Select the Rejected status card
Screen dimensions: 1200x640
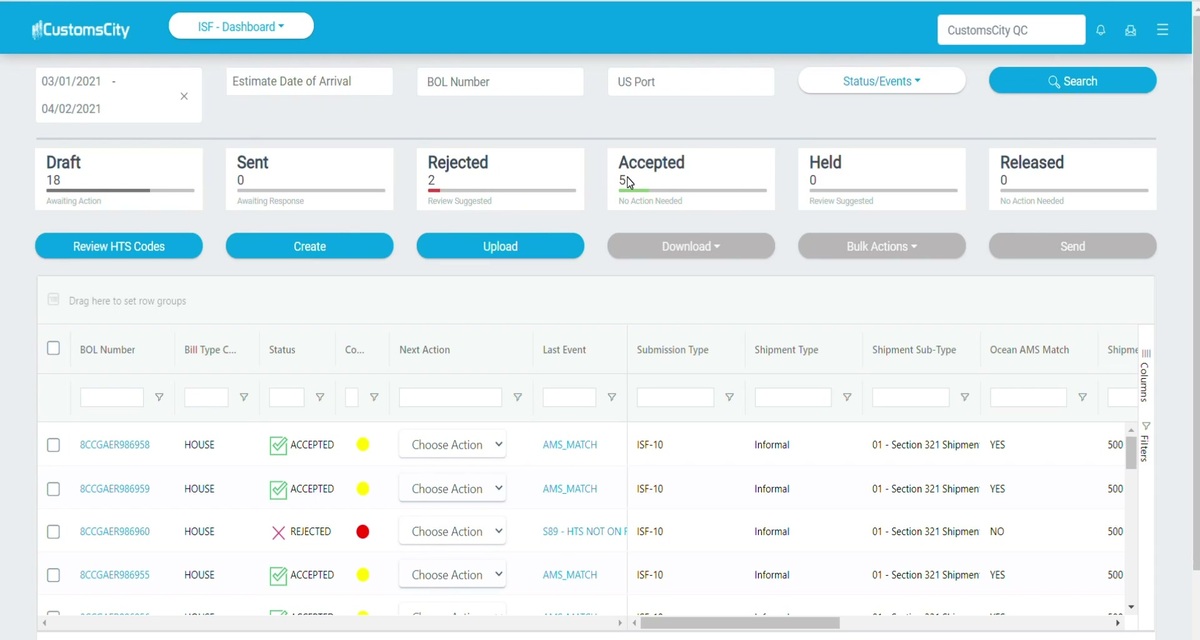500,180
